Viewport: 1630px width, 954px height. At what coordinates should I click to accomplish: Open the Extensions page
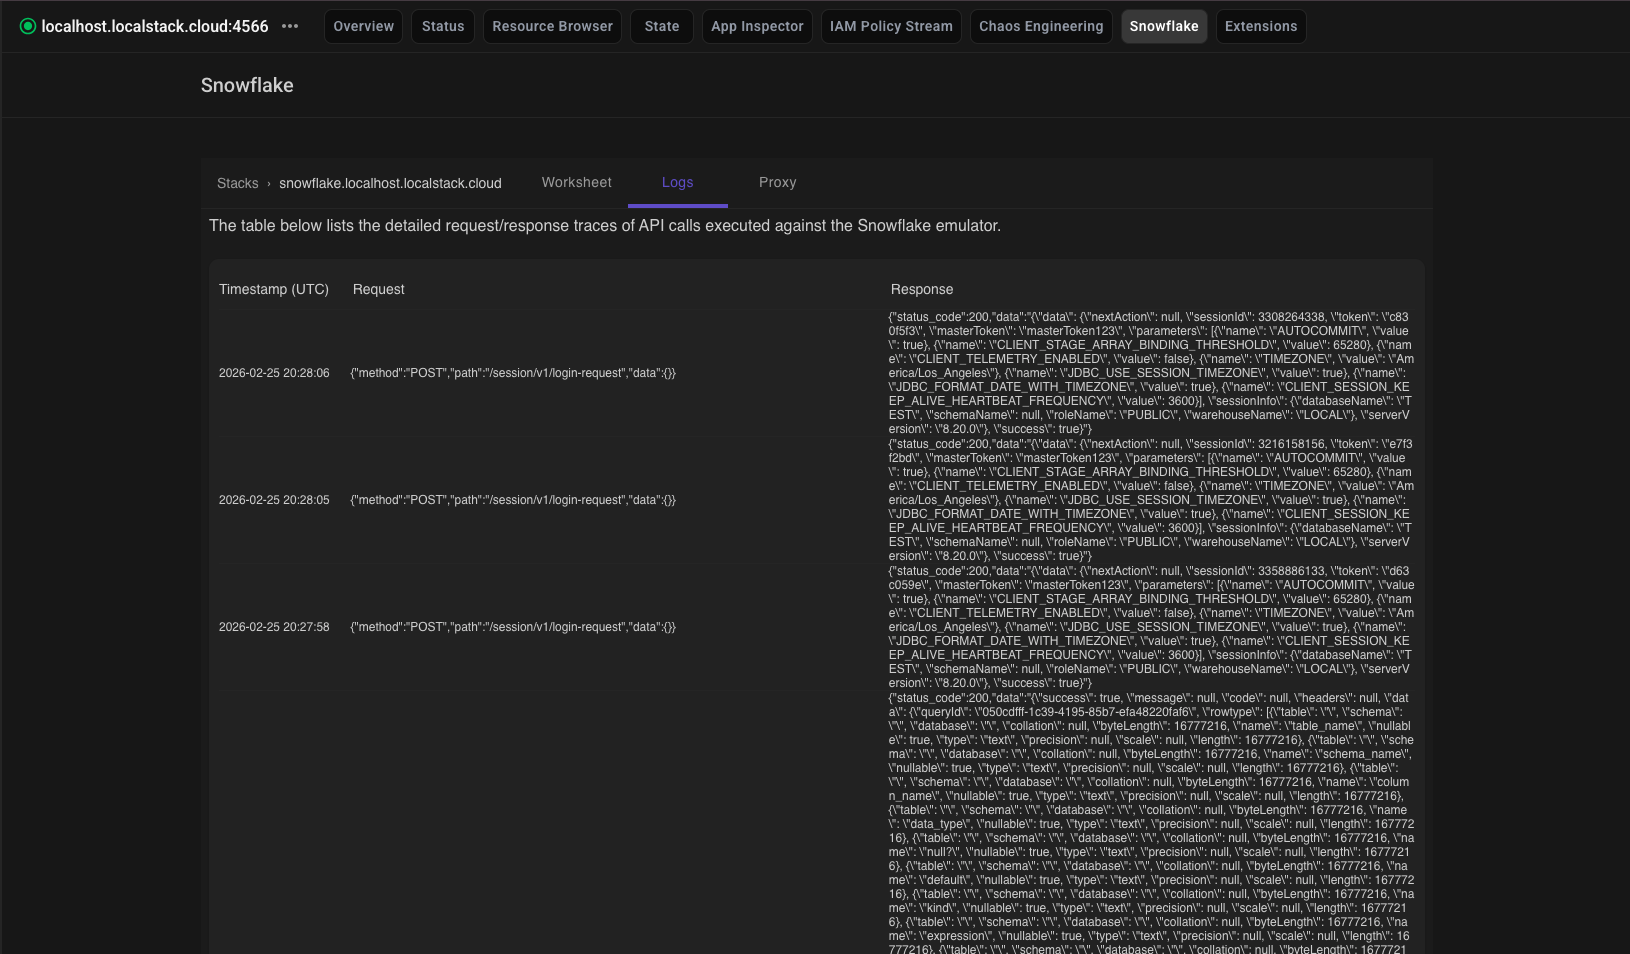click(1259, 26)
